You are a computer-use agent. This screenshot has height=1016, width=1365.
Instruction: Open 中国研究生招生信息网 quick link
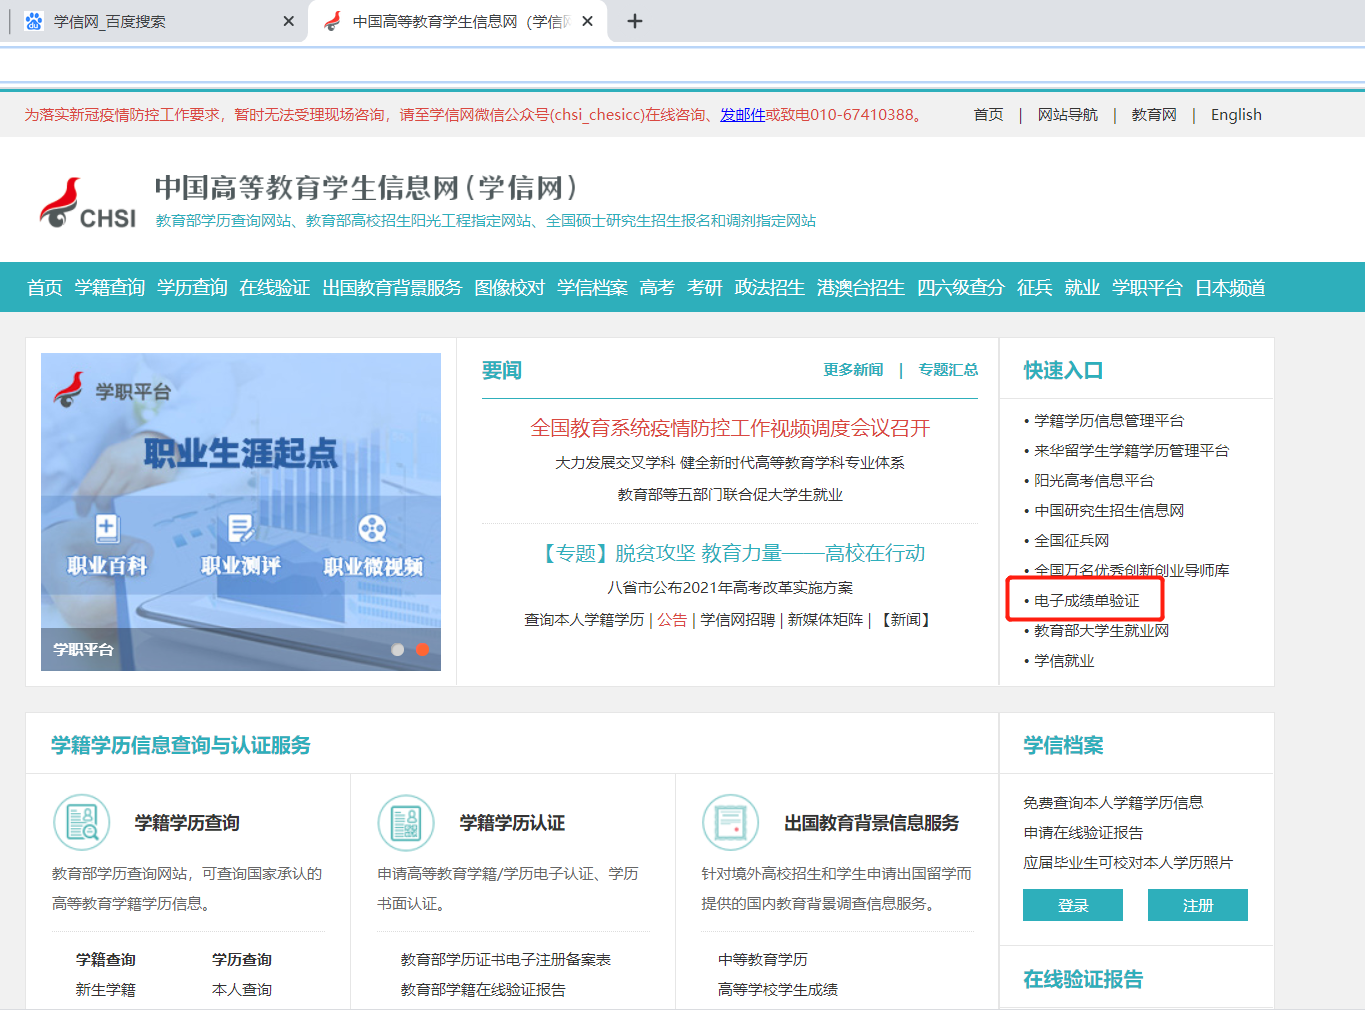tap(1109, 511)
